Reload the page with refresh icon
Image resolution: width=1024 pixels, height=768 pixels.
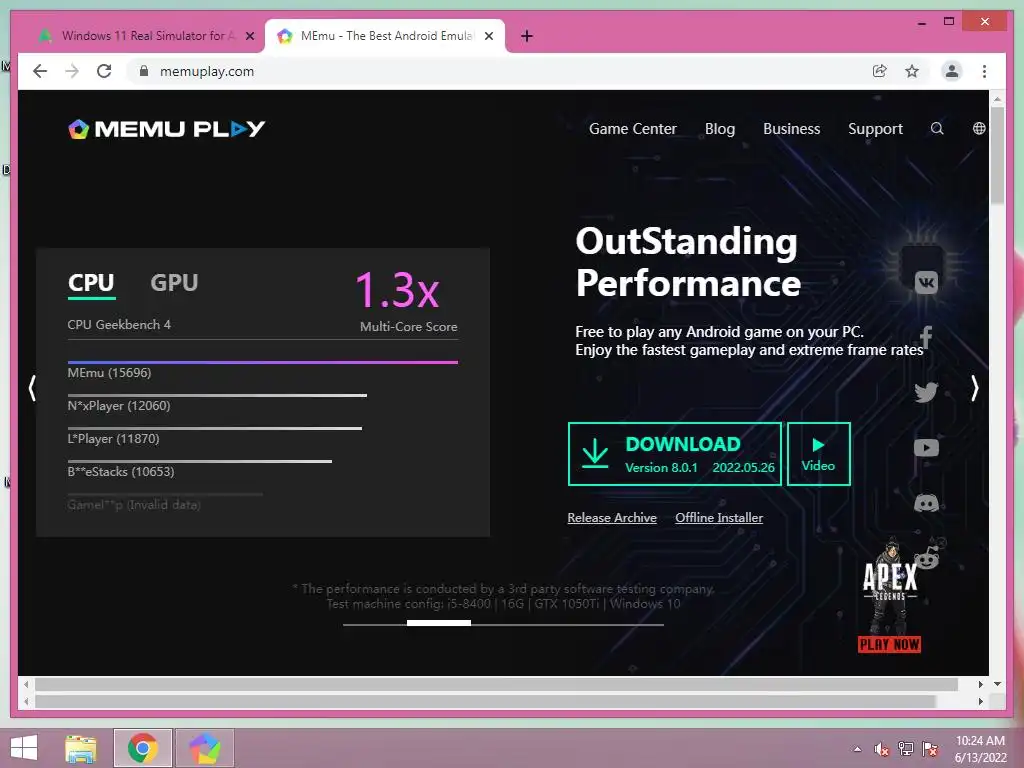[x=104, y=71]
